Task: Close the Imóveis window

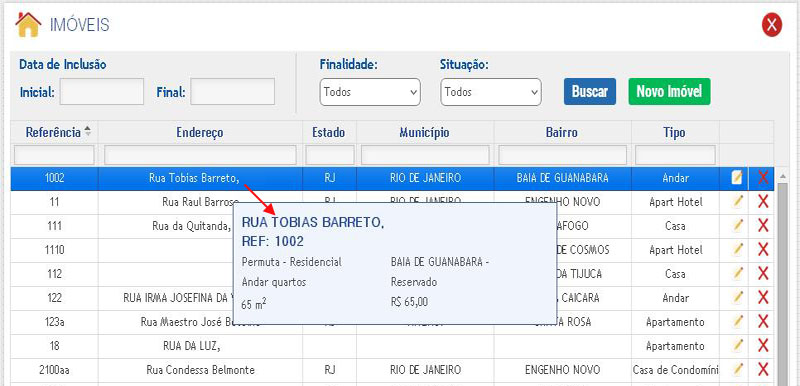Action: tap(771, 25)
